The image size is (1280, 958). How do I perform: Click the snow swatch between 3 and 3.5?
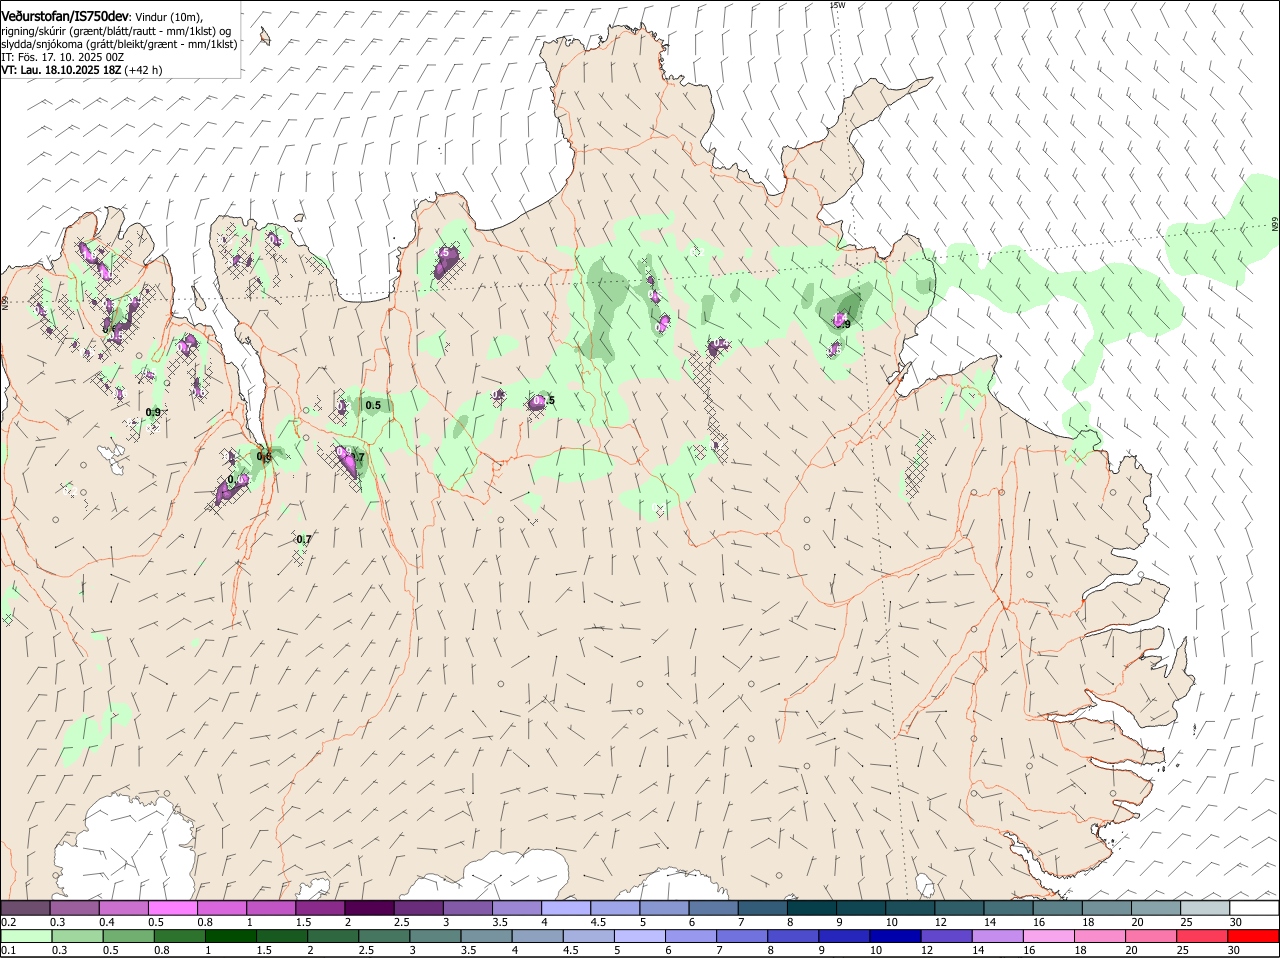468,908
